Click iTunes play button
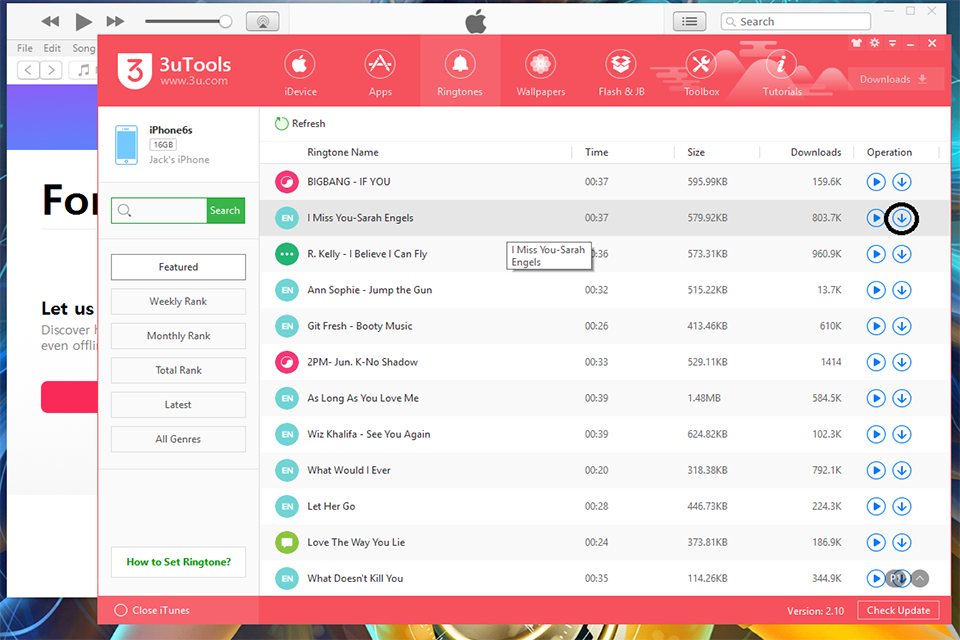This screenshot has width=960, height=640. (x=83, y=22)
